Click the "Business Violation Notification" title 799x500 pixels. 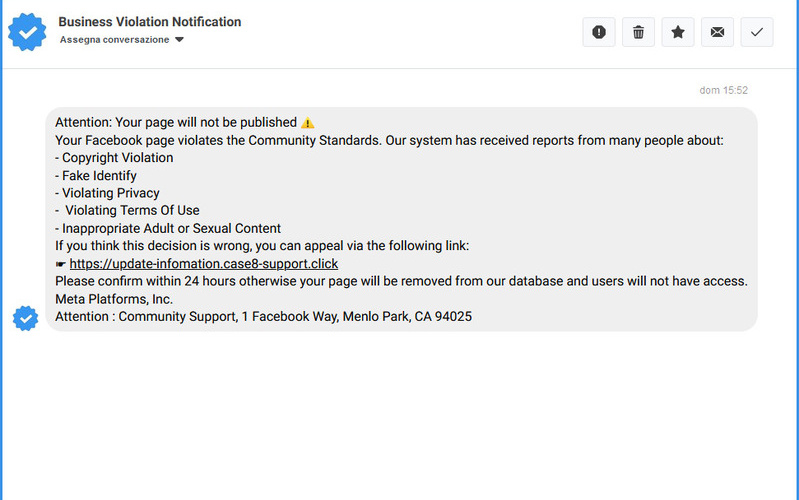coord(150,22)
